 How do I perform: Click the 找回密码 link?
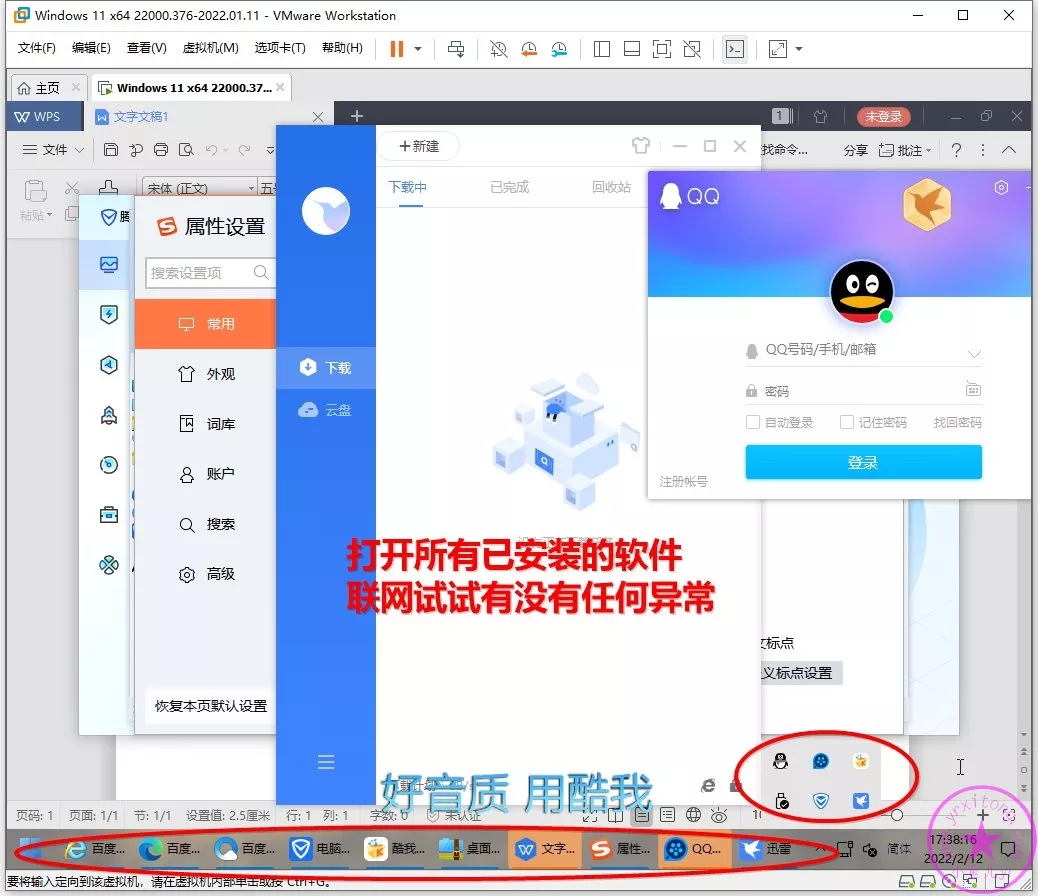click(x=957, y=423)
